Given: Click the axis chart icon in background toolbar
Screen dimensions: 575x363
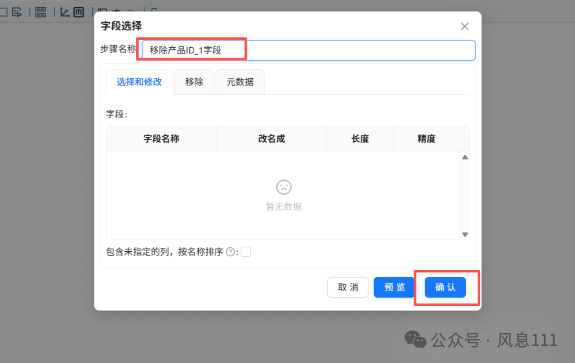Looking at the screenshot, I should click(x=65, y=12).
